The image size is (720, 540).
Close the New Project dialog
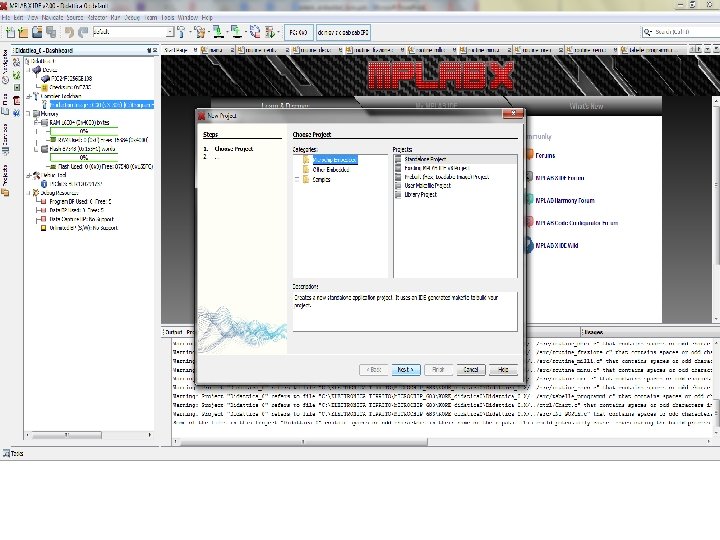tap(513, 113)
